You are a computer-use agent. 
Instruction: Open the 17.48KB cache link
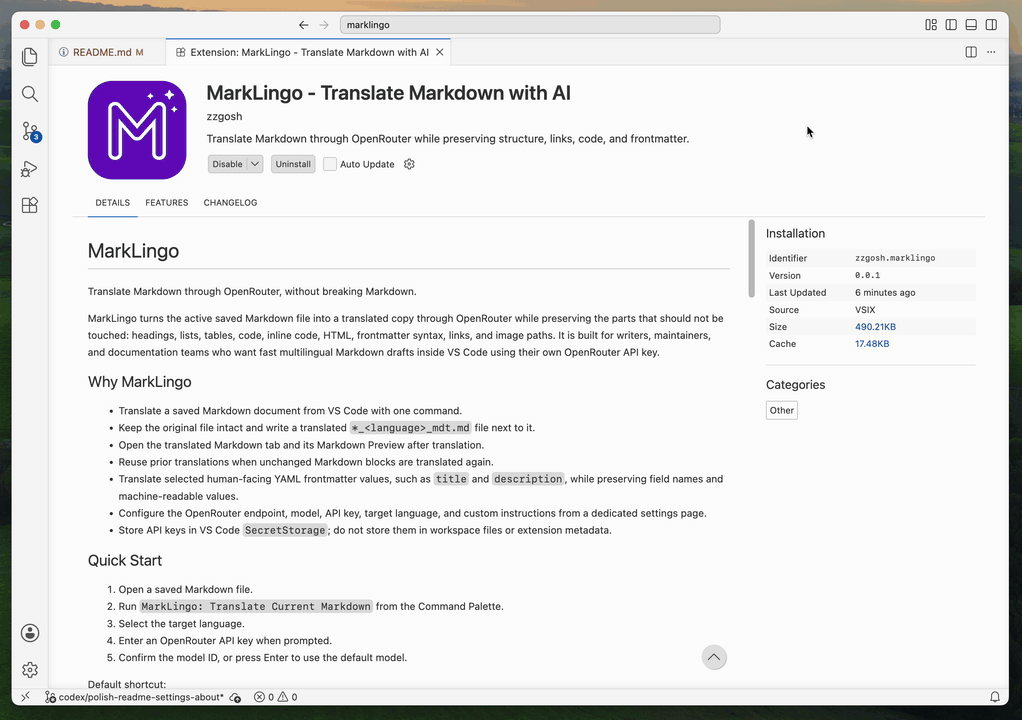[x=872, y=344]
